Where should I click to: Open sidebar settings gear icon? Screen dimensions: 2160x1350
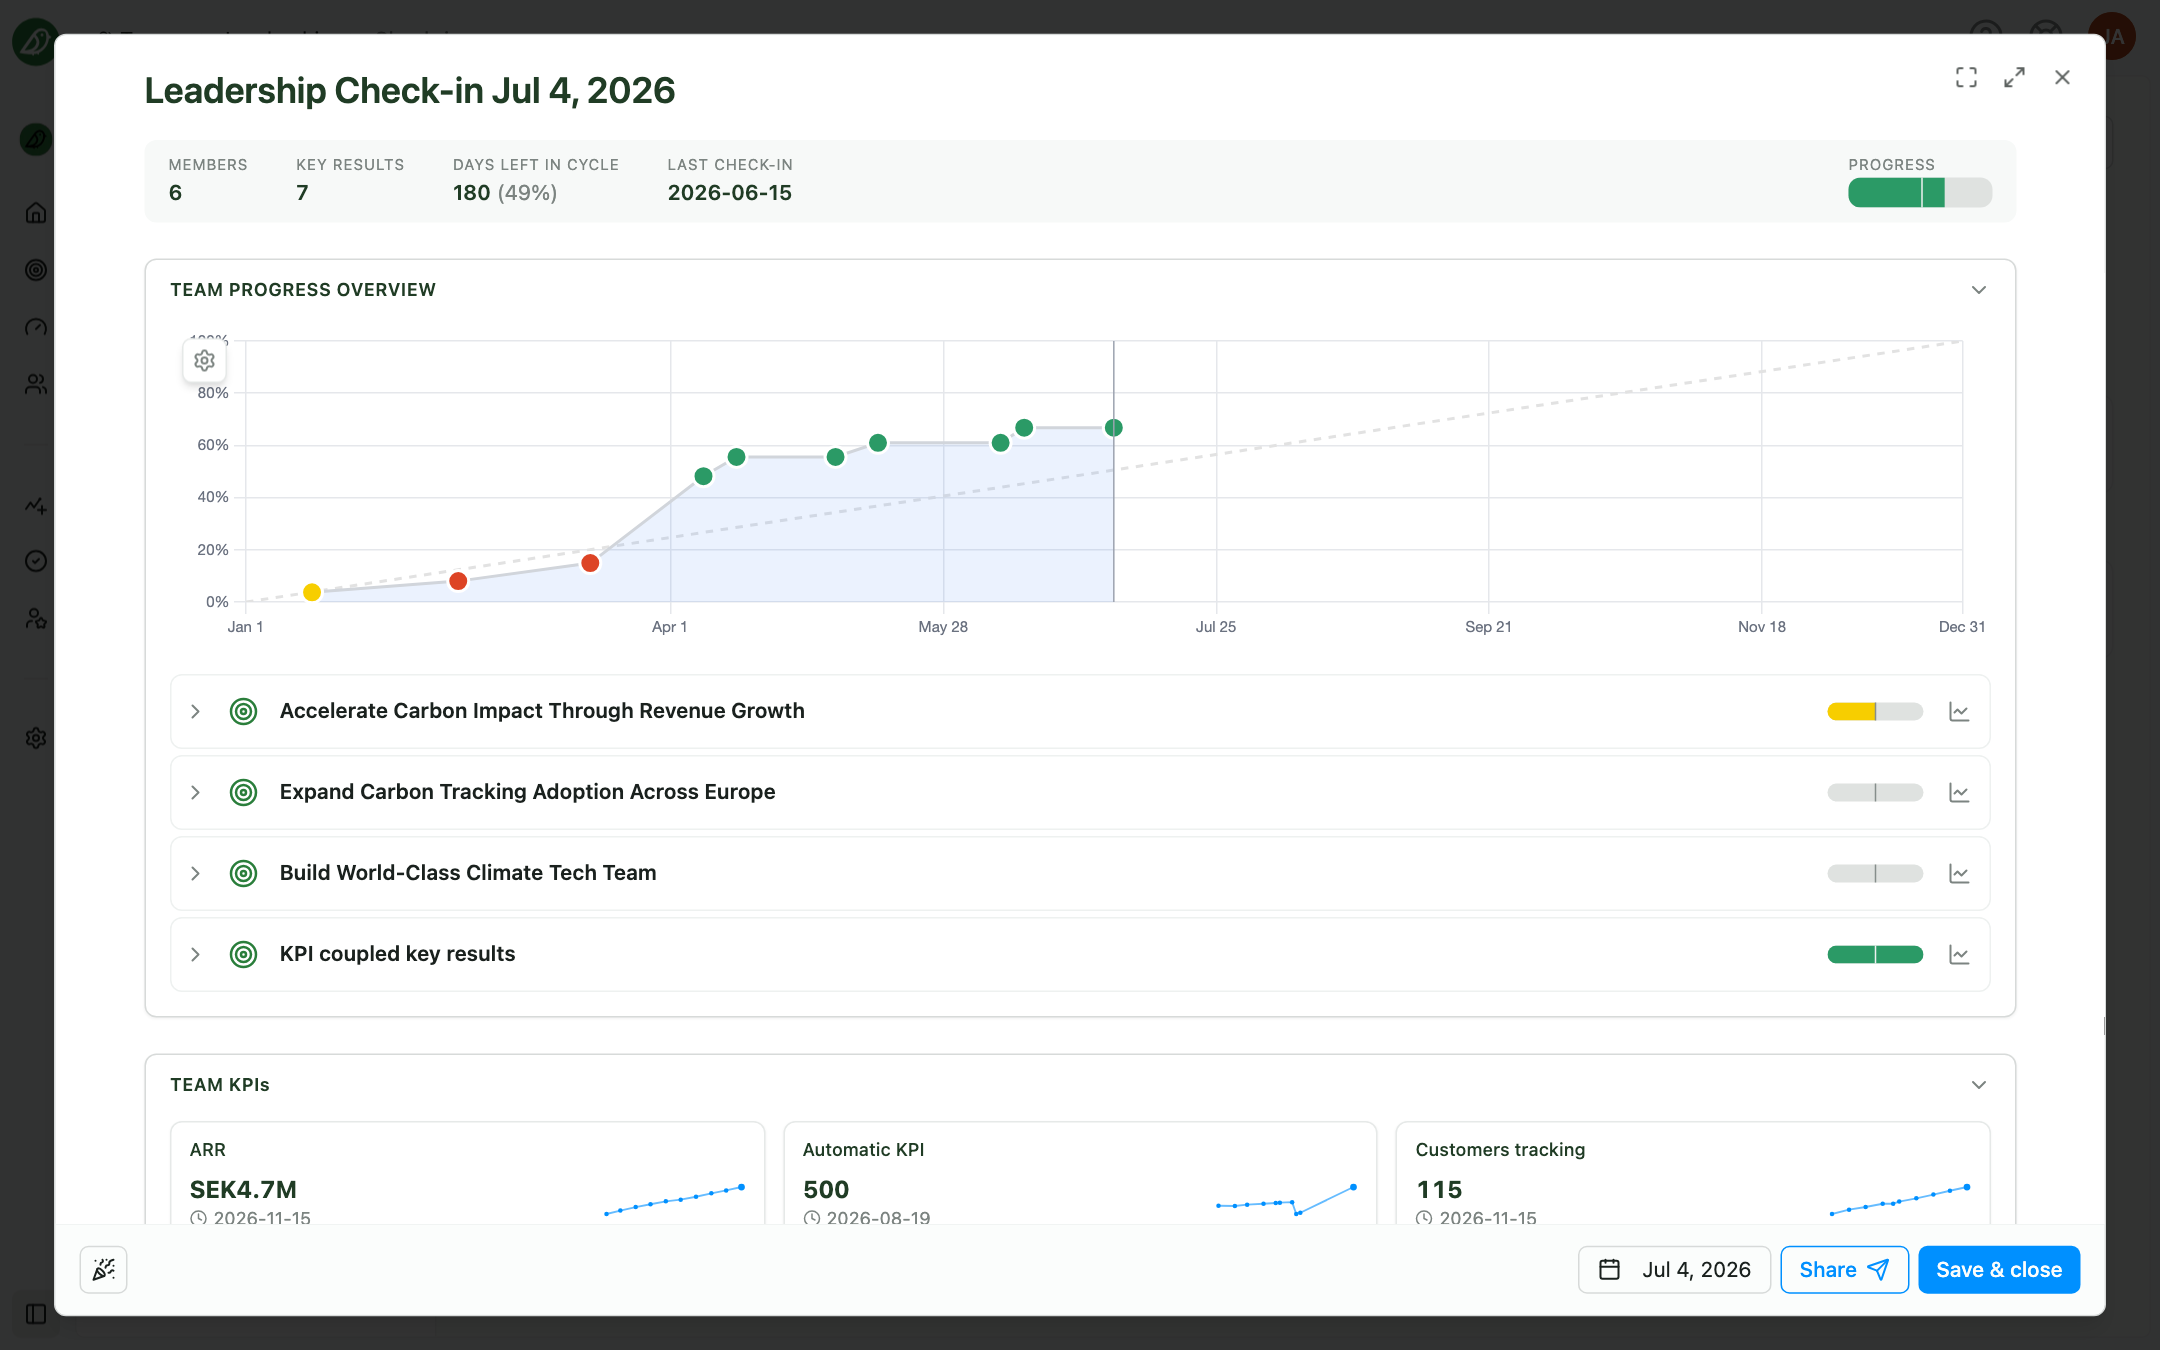(36, 738)
